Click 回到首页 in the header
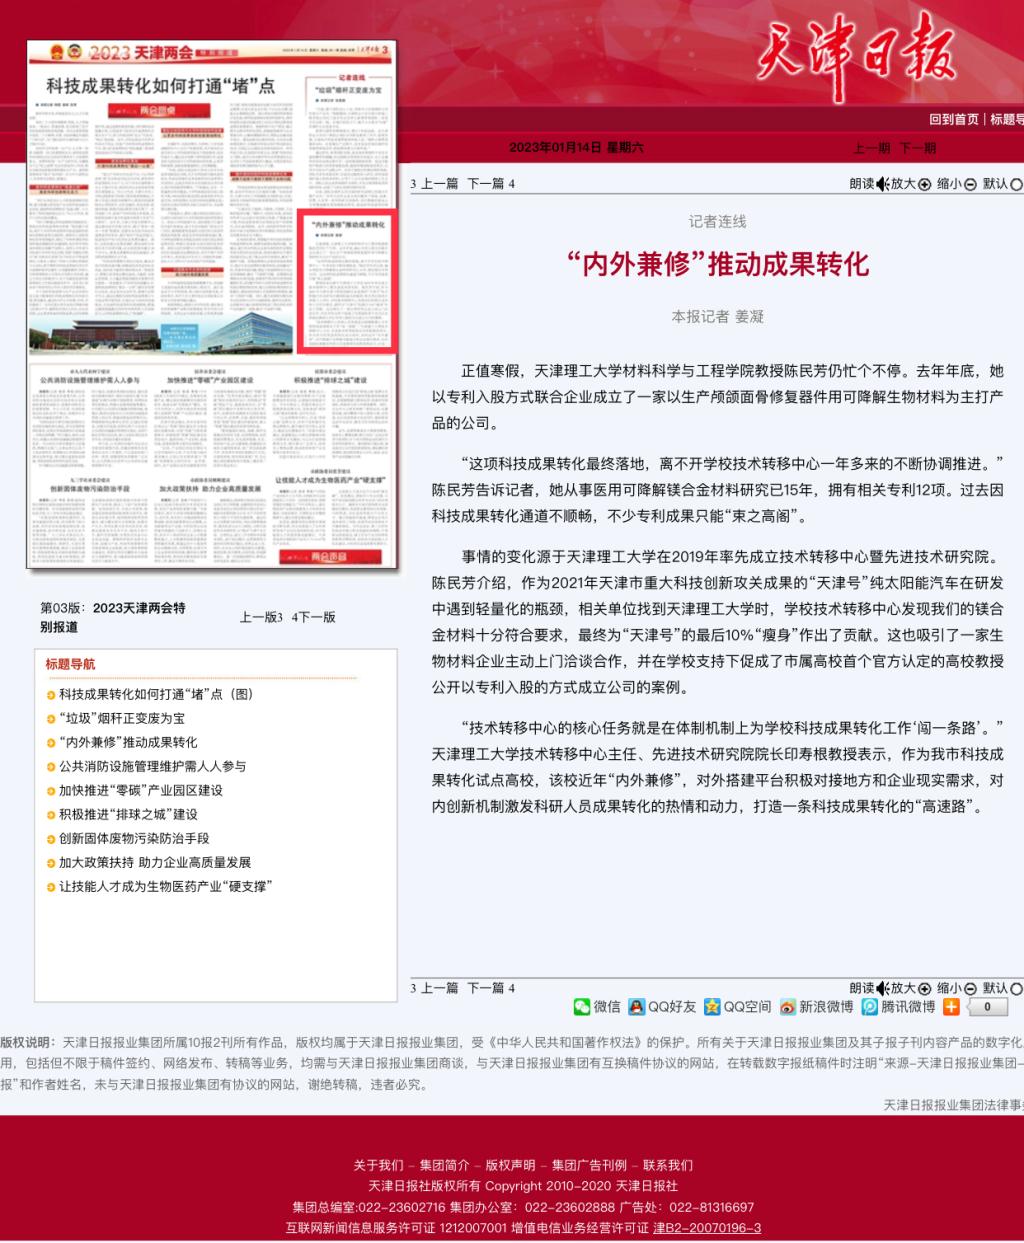This screenshot has height=1243, width=1024. tap(954, 119)
